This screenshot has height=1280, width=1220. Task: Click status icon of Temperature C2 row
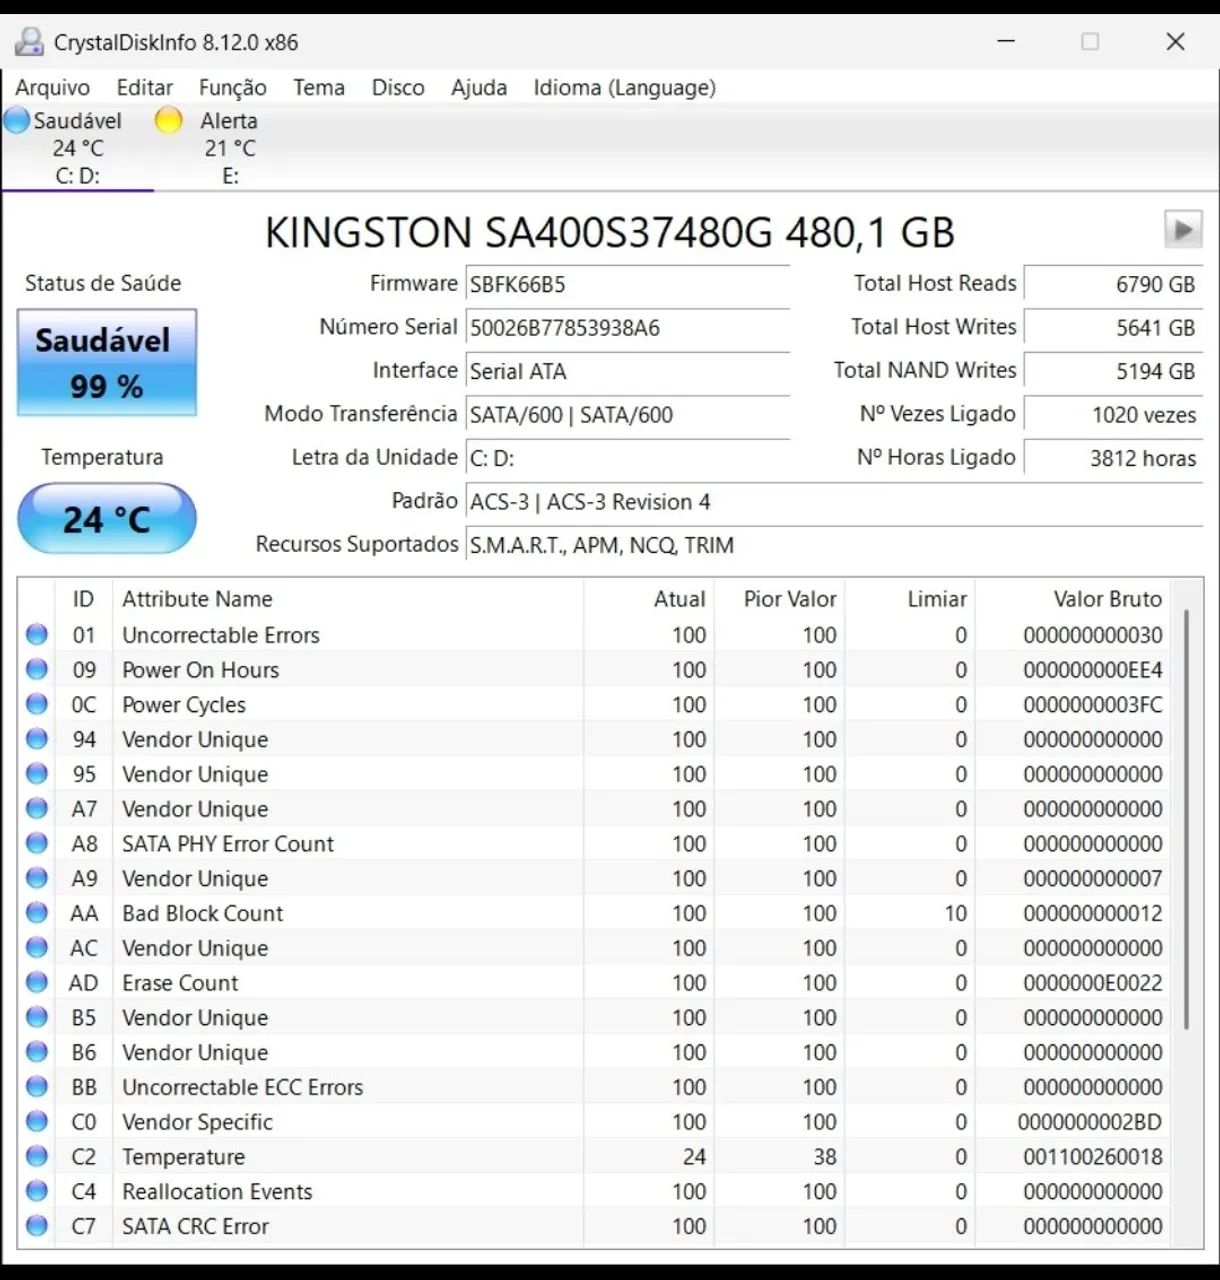point(37,1156)
